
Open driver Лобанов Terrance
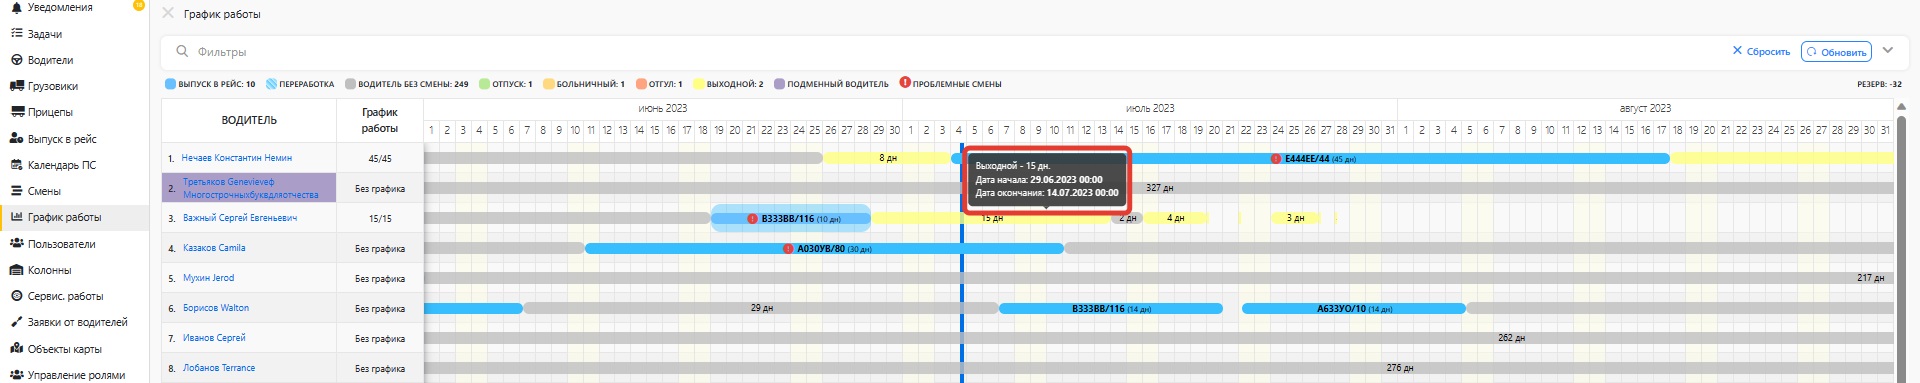coord(219,368)
